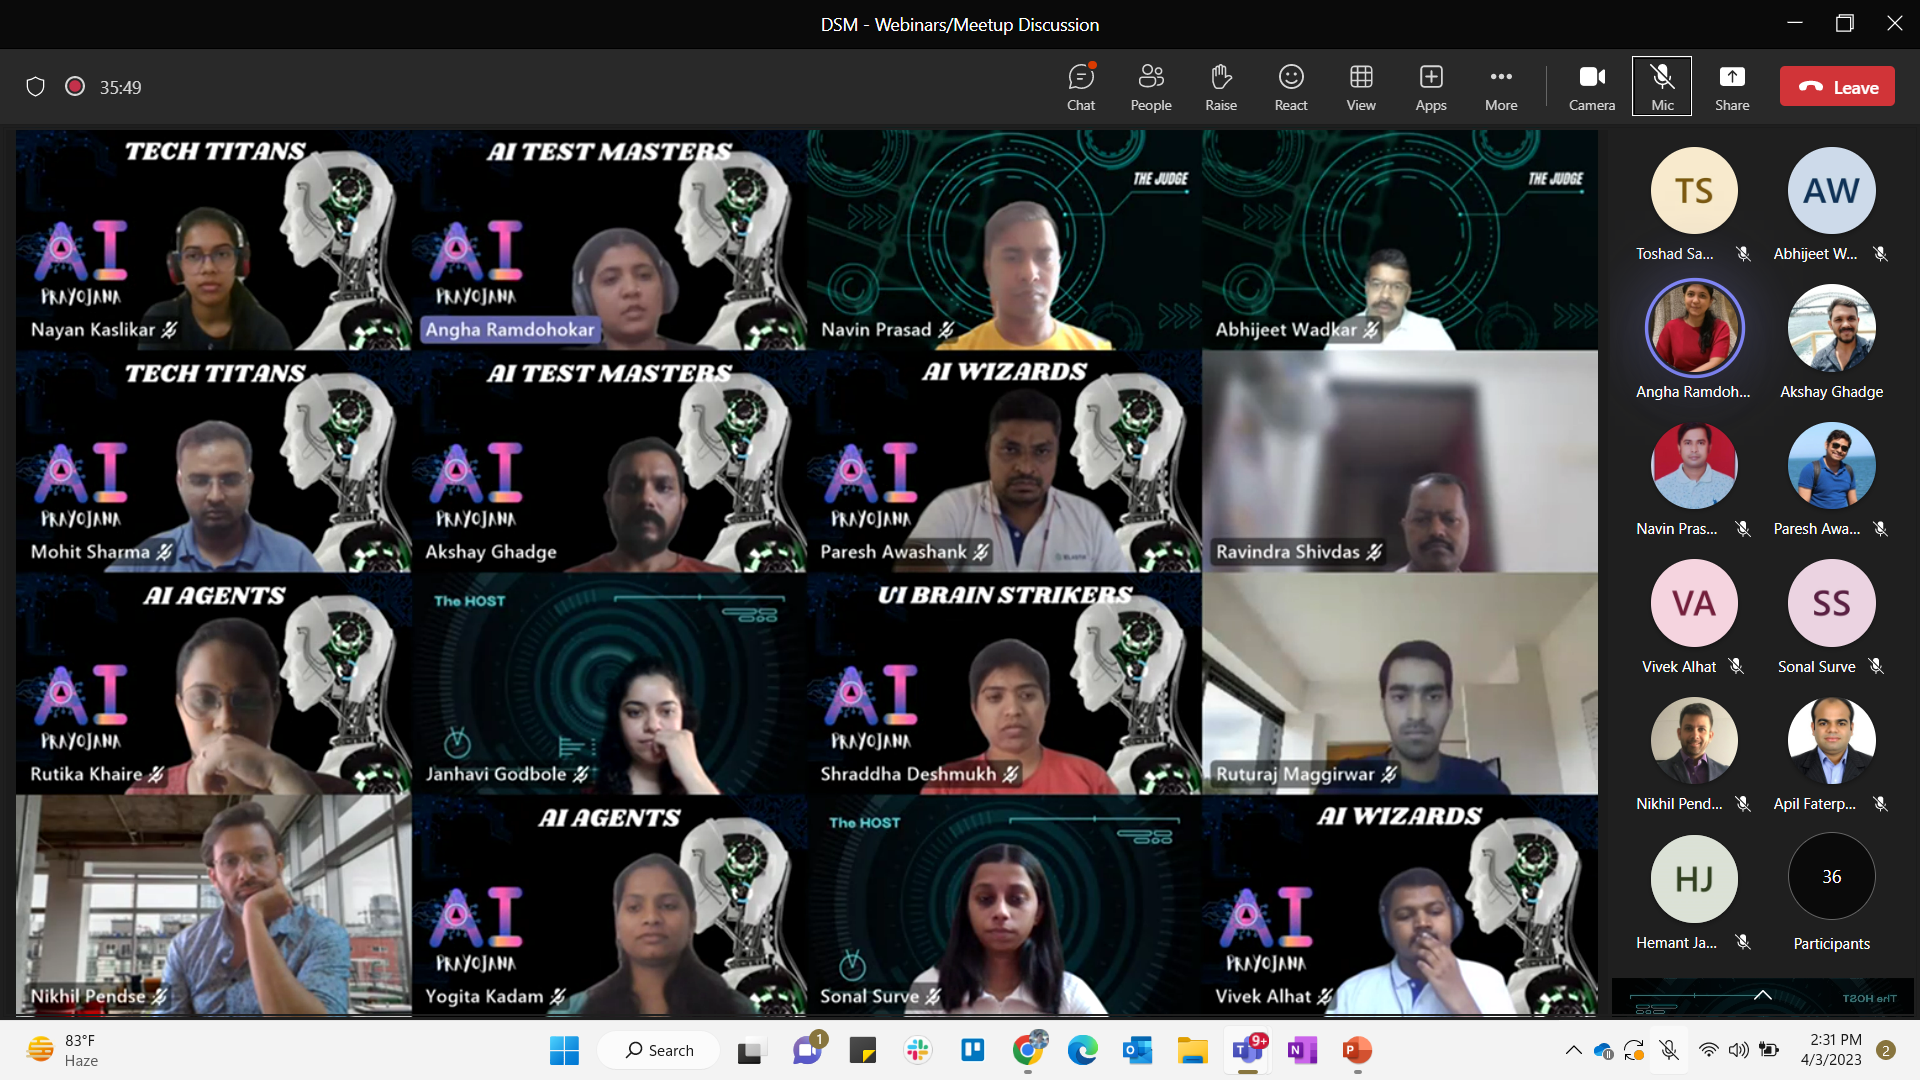Select Angha Ramdohokar's video tile
Viewport: 1920px width, 1080px height.
coord(609,240)
